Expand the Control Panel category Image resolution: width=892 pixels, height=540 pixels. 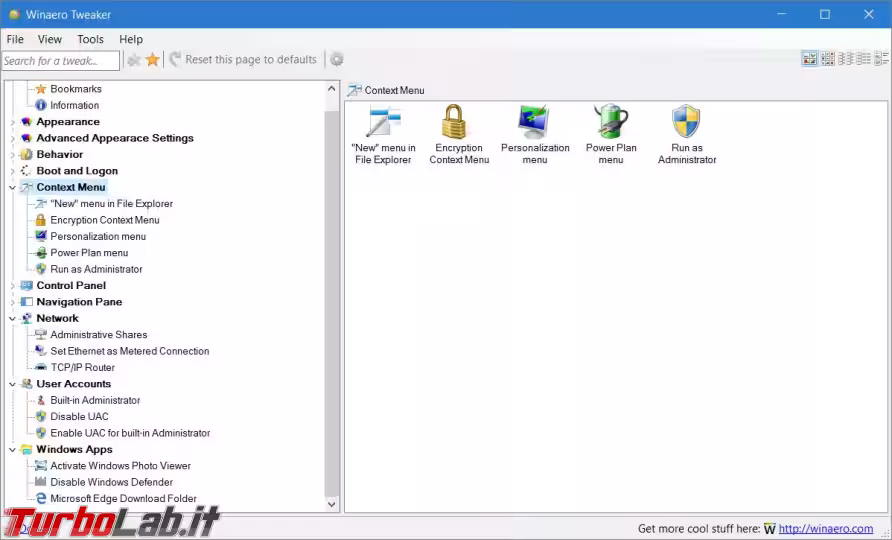tap(13, 286)
